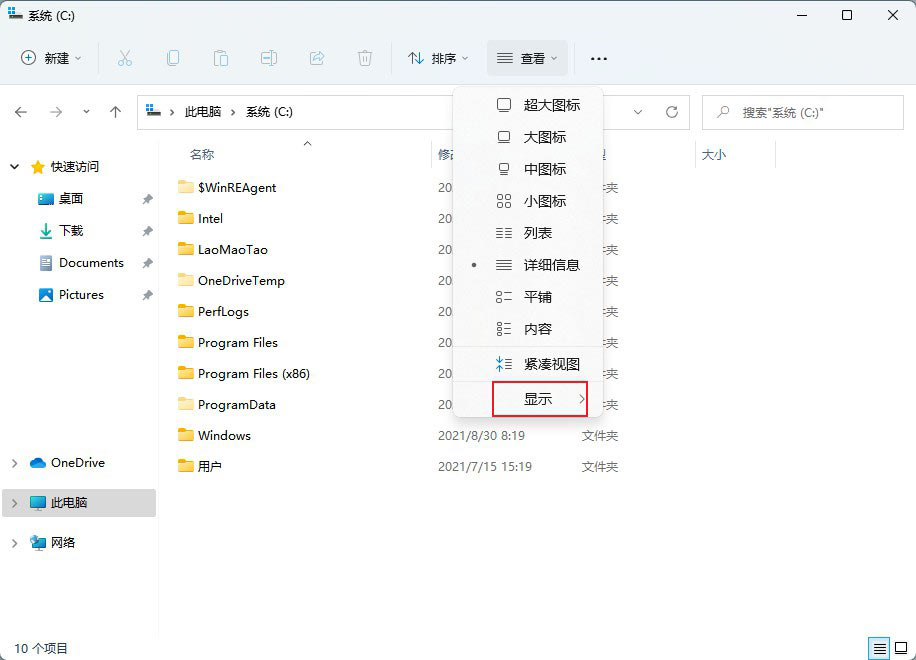Viewport: 916px width, 660px height.
Task: Select the PerfLogs folder icon
Action: [x=186, y=311]
